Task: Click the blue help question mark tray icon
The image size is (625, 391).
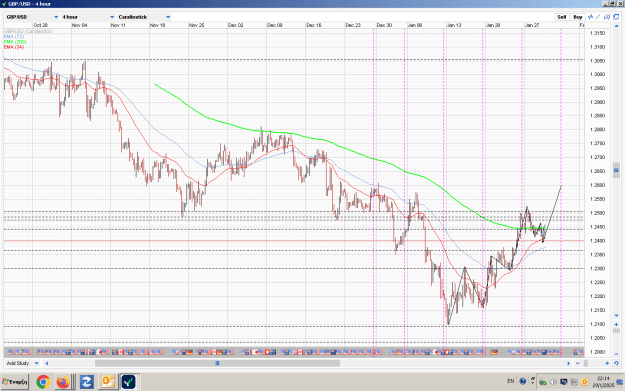Action: [523, 381]
